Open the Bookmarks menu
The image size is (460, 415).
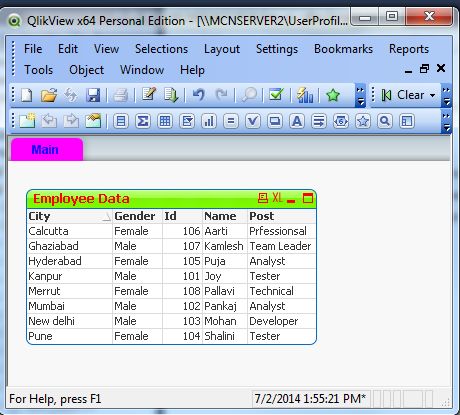coord(343,49)
